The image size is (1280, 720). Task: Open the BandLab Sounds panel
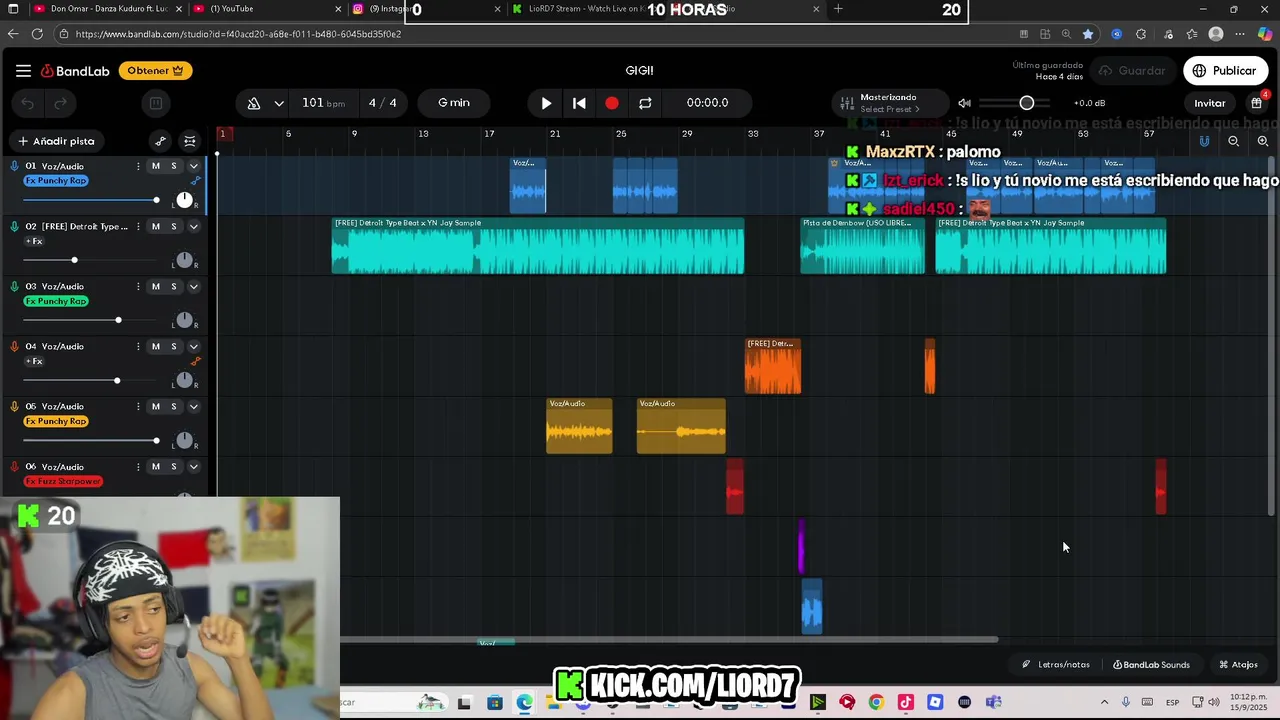(1151, 664)
